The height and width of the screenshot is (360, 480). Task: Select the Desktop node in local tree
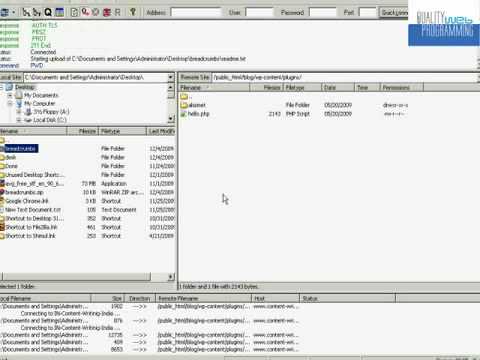(25, 87)
